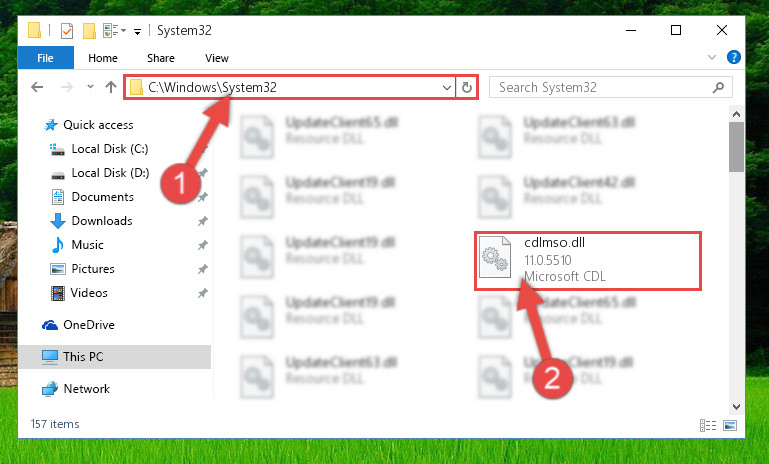Open recent locations dropdown arrow
Screen dimensions: 769x464
[90, 87]
